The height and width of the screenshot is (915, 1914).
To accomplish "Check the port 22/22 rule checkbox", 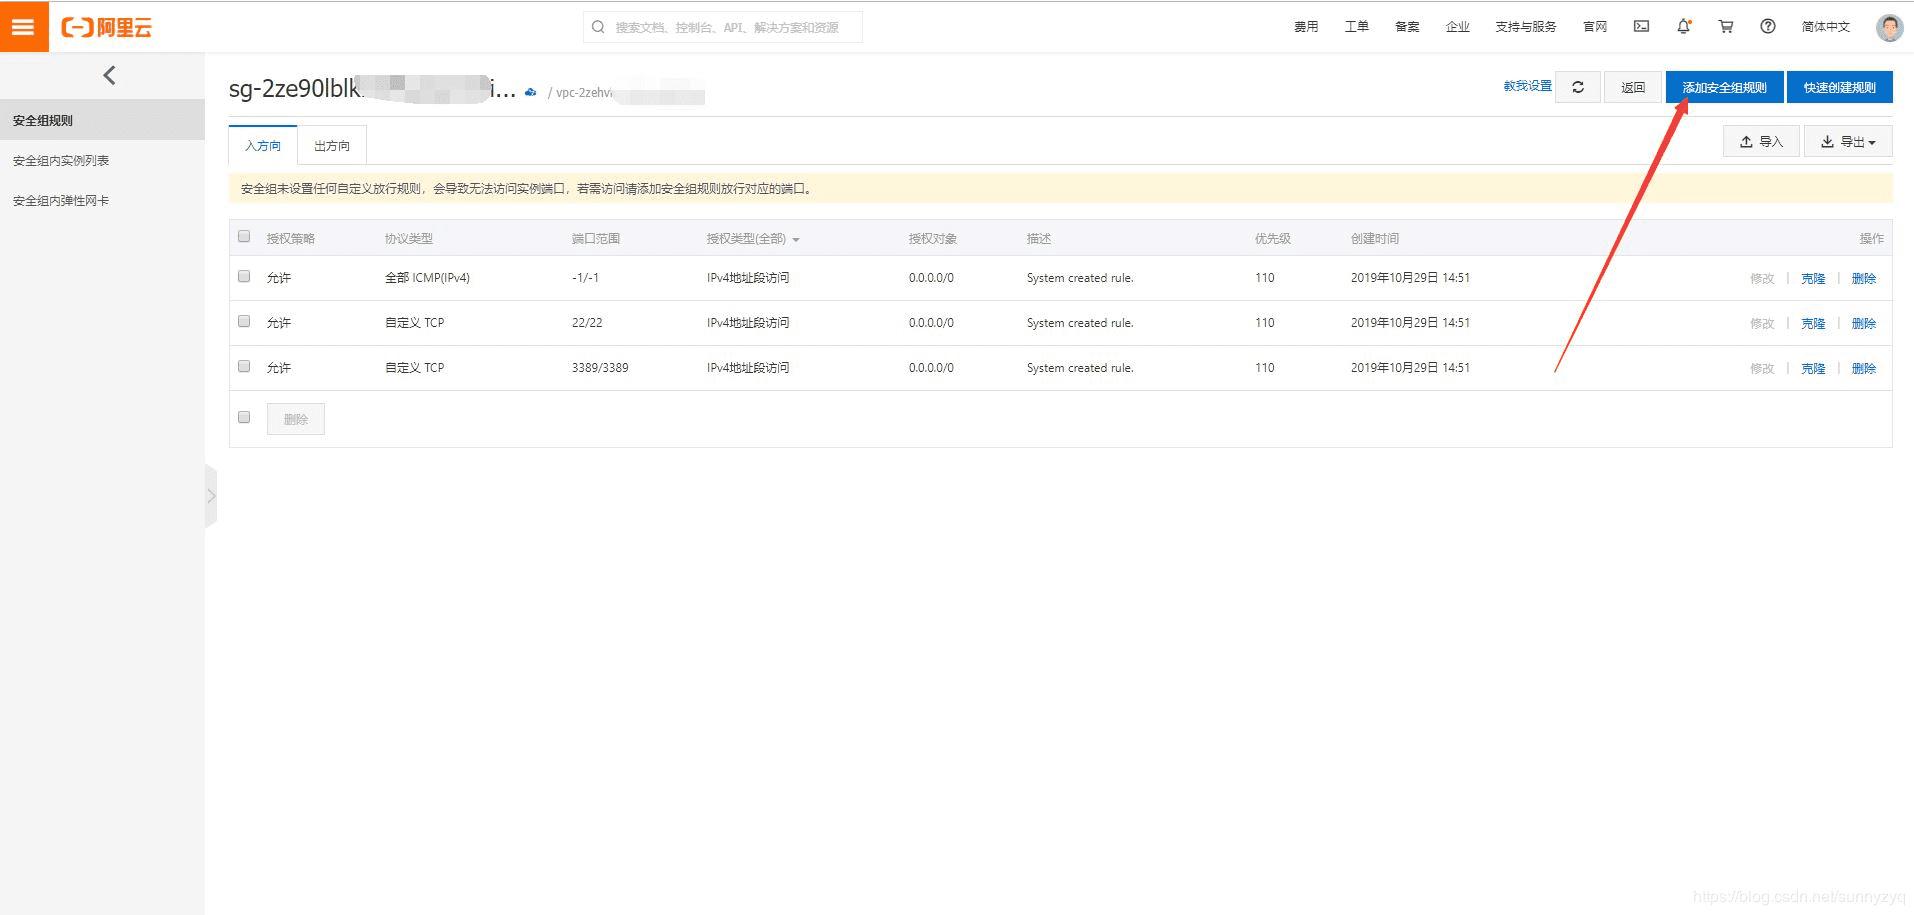I will point(244,321).
